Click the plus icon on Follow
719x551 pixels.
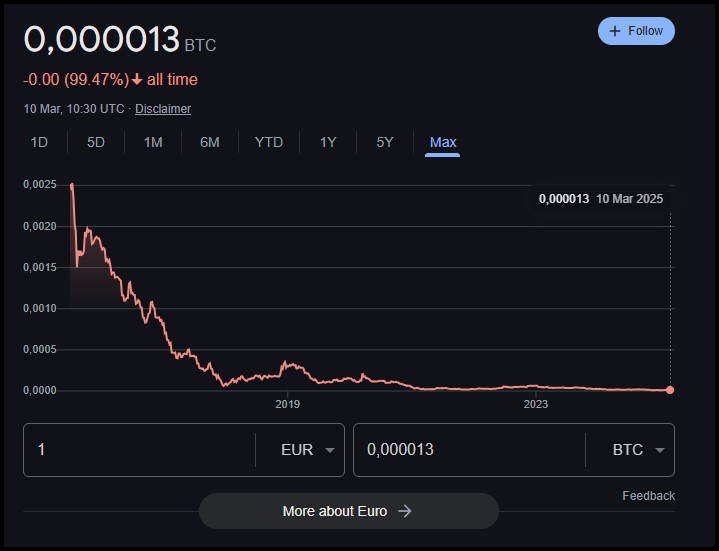click(615, 31)
